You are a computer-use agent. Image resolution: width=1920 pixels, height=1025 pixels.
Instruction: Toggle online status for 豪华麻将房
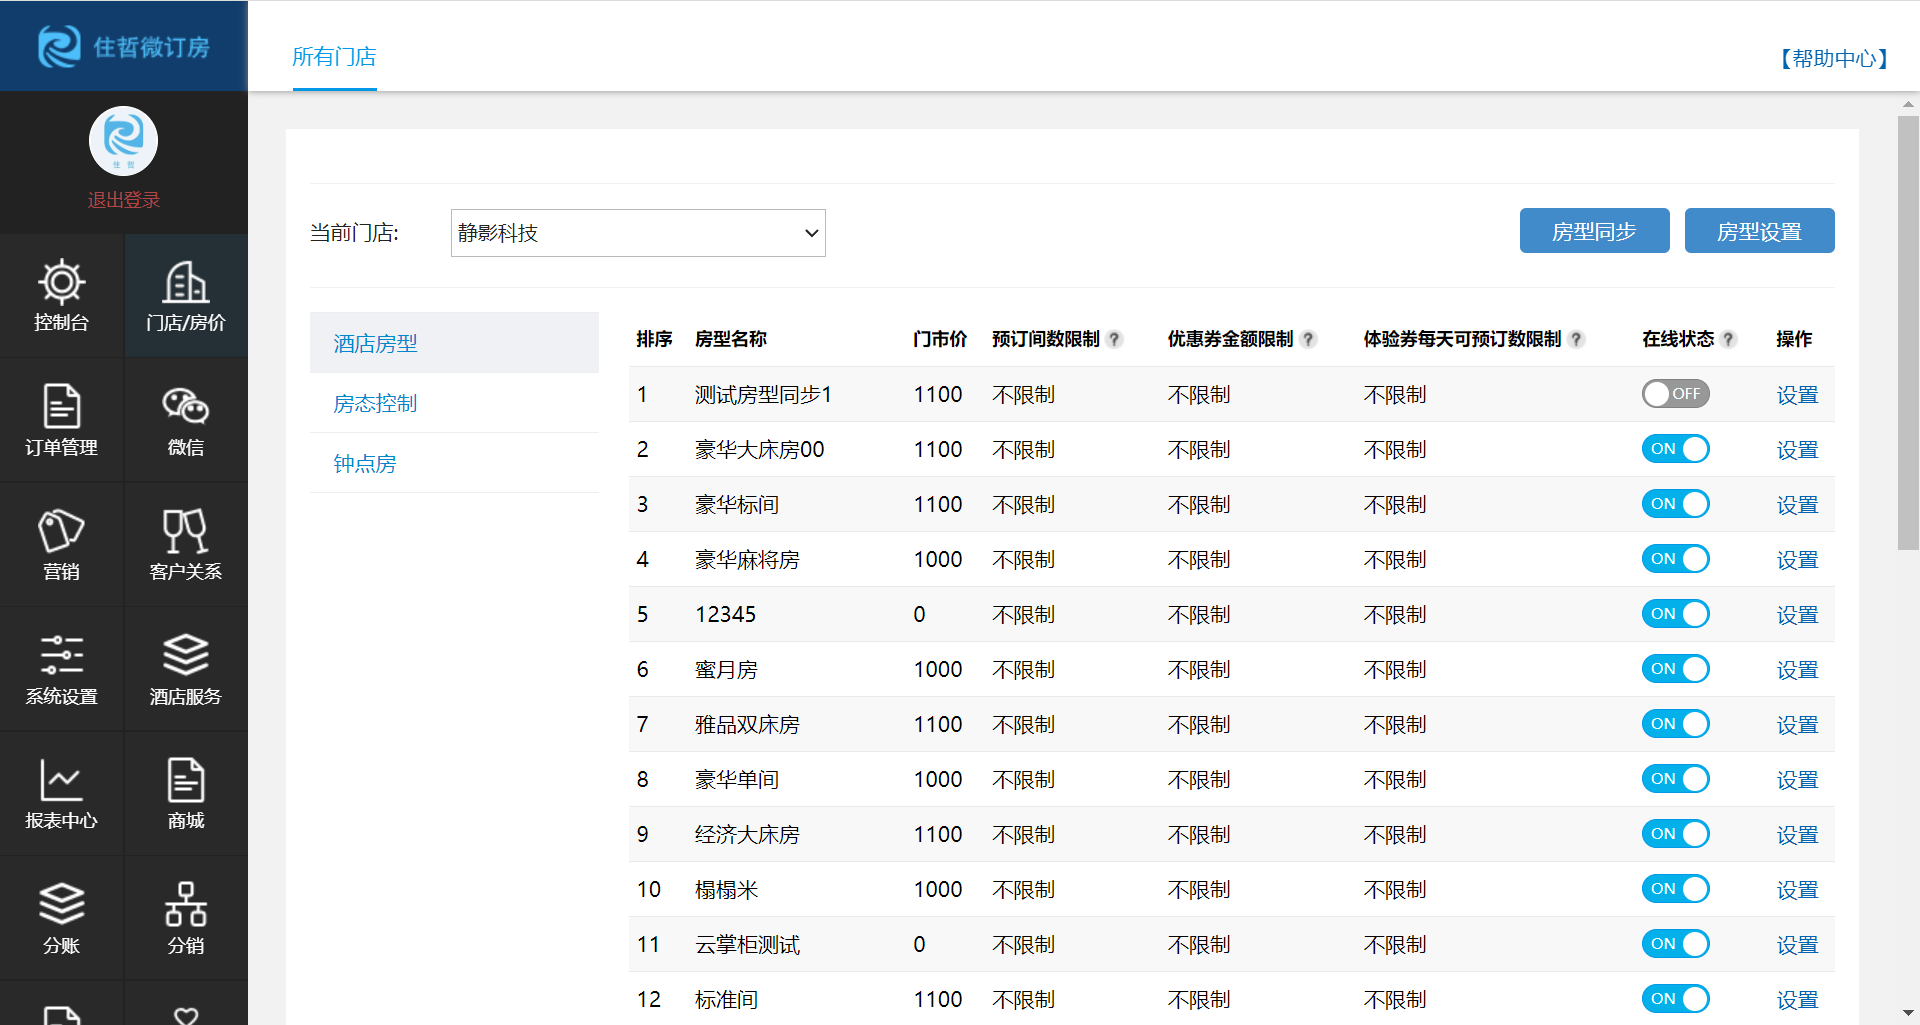(x=1676, y=559)
